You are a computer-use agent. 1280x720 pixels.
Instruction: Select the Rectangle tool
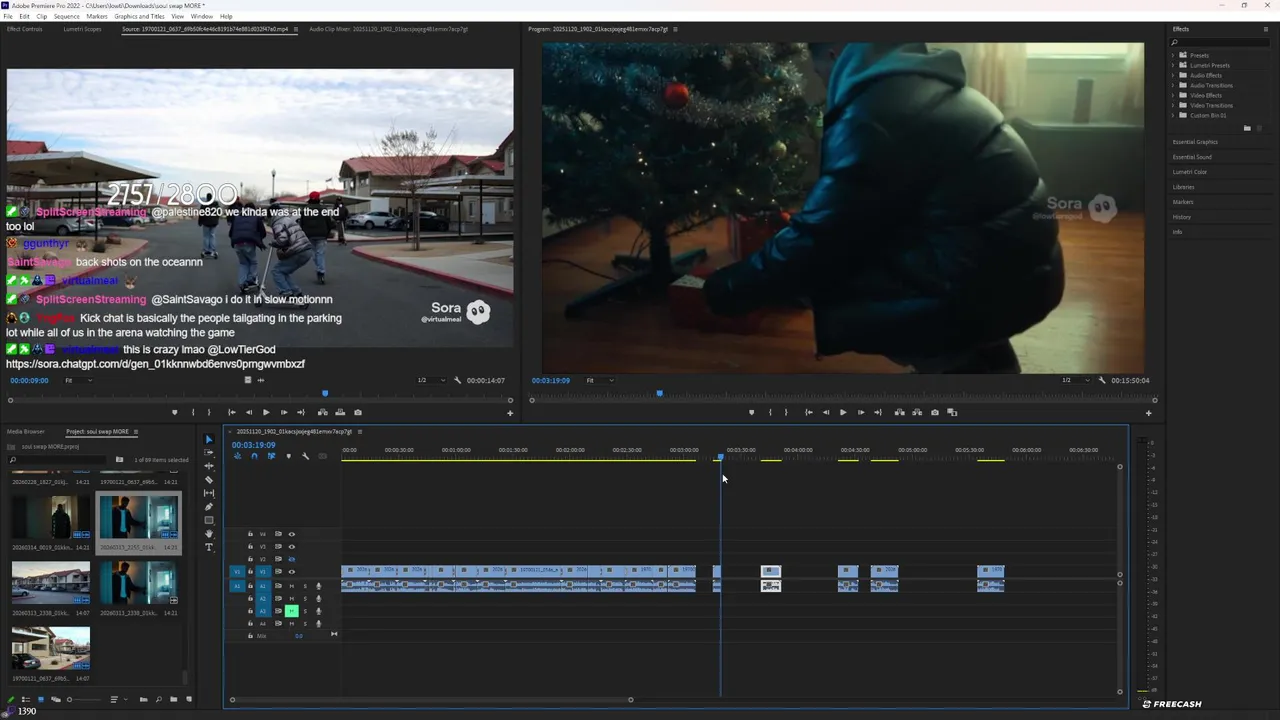[209, 520]
